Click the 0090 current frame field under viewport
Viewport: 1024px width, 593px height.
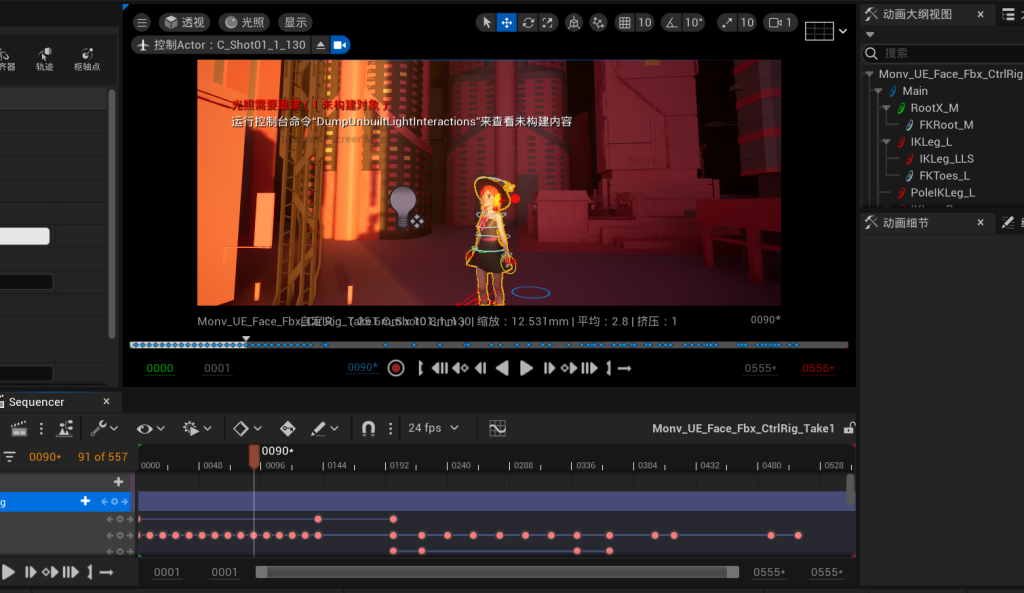(362, 368)
